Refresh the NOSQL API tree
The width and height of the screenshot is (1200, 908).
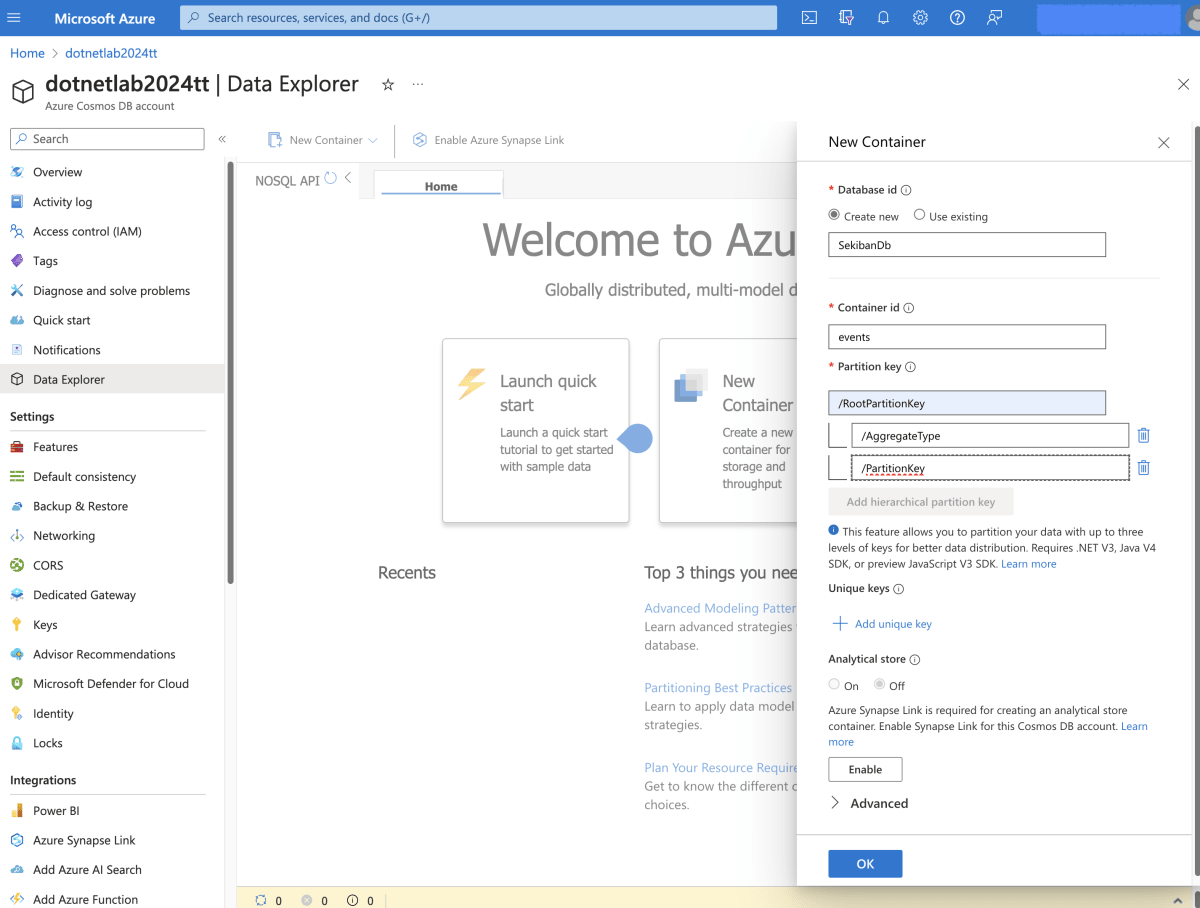[x=330, y=178]
